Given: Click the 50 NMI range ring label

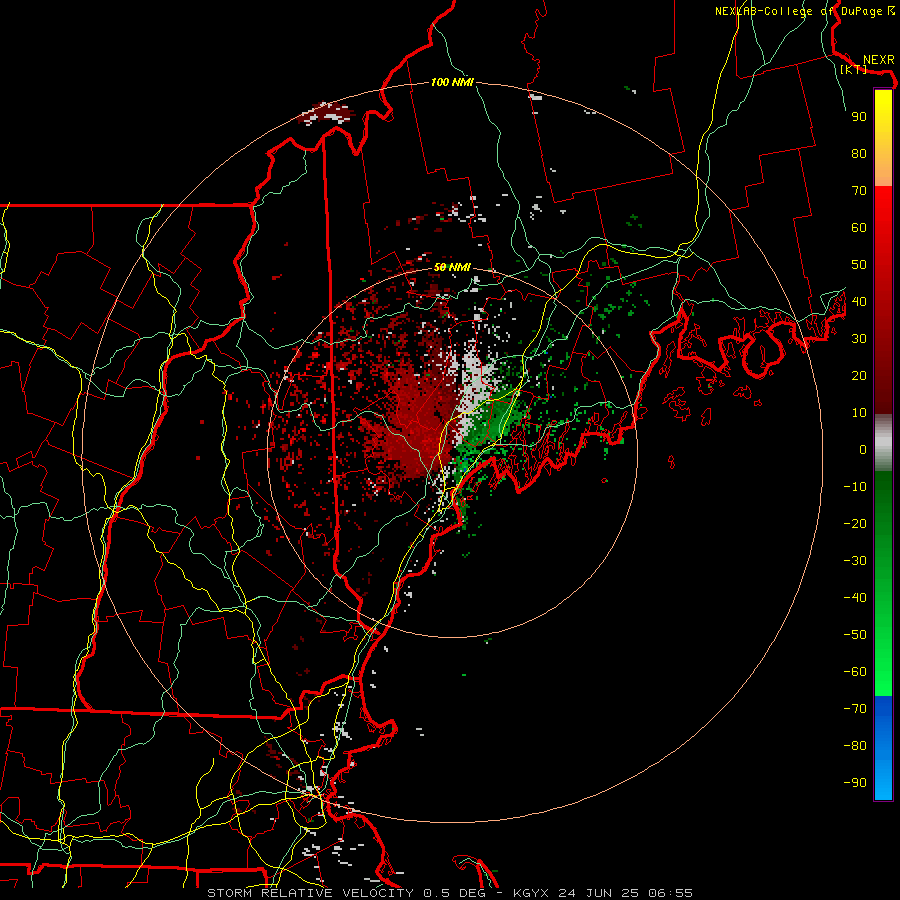Looking at the screenshot, I should [452, 267].
